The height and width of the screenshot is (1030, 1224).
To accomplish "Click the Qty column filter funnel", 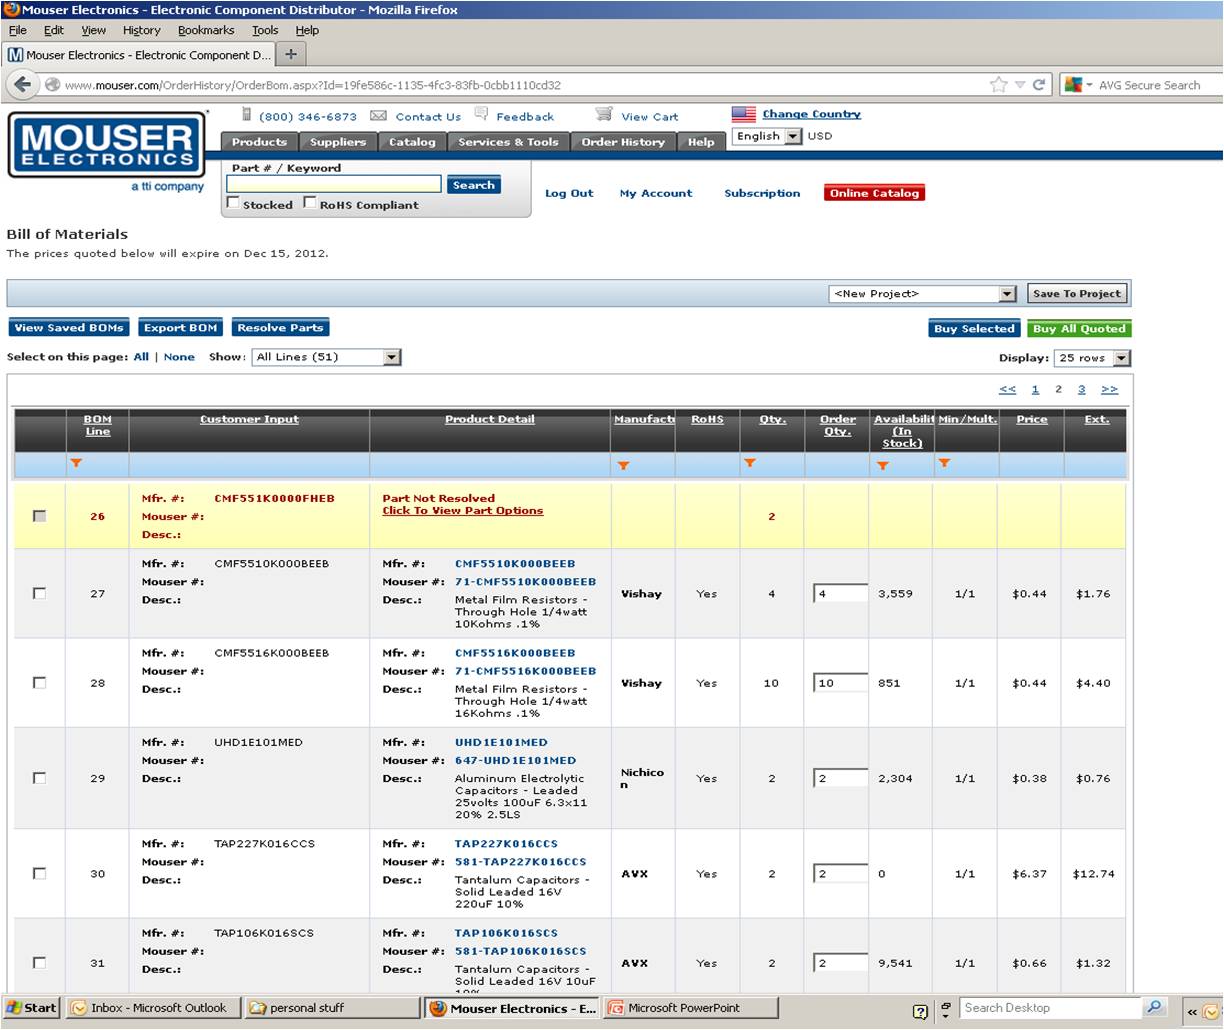I will [749, 463].
